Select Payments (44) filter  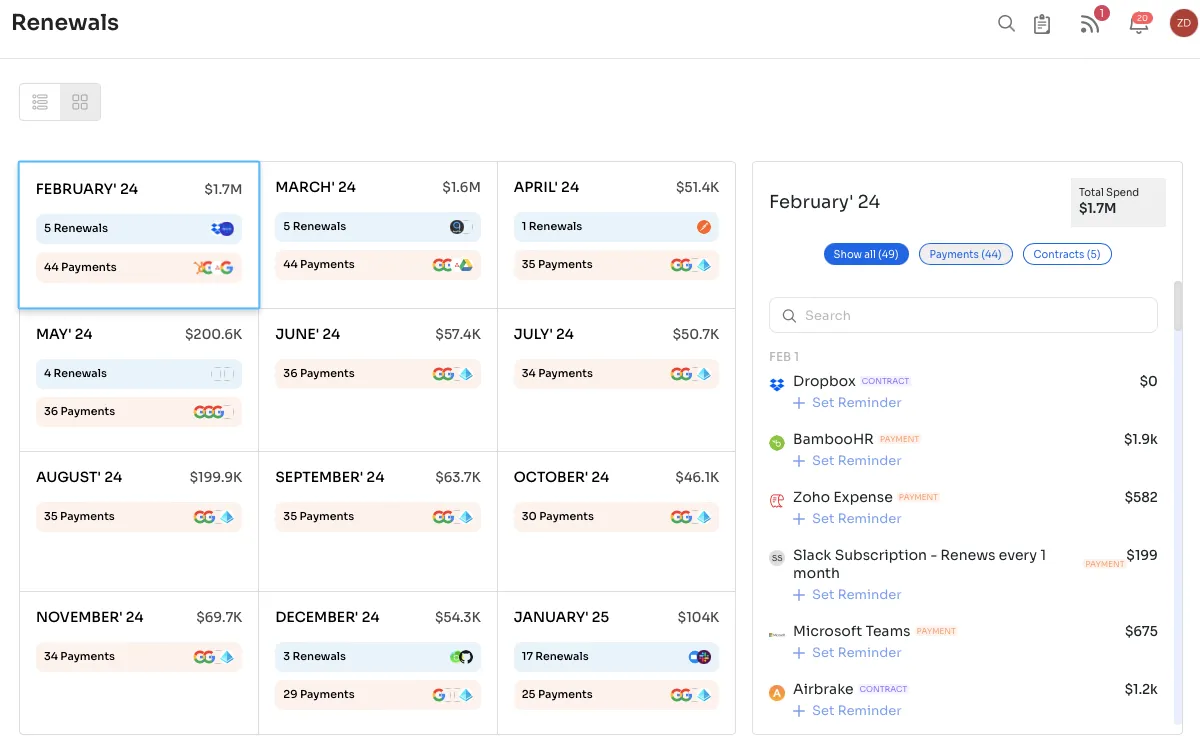coord(965,254)
